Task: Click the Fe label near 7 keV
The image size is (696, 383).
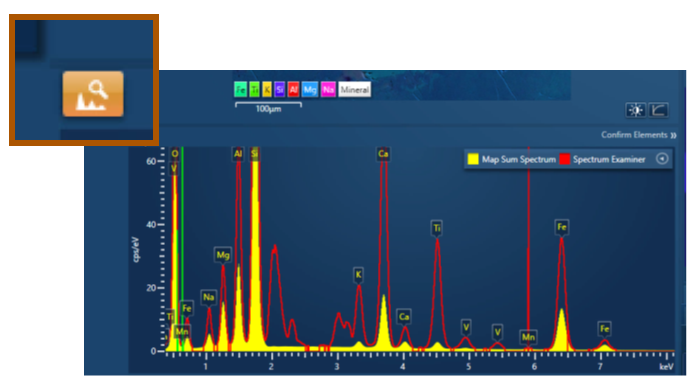Action: [605, 328]
